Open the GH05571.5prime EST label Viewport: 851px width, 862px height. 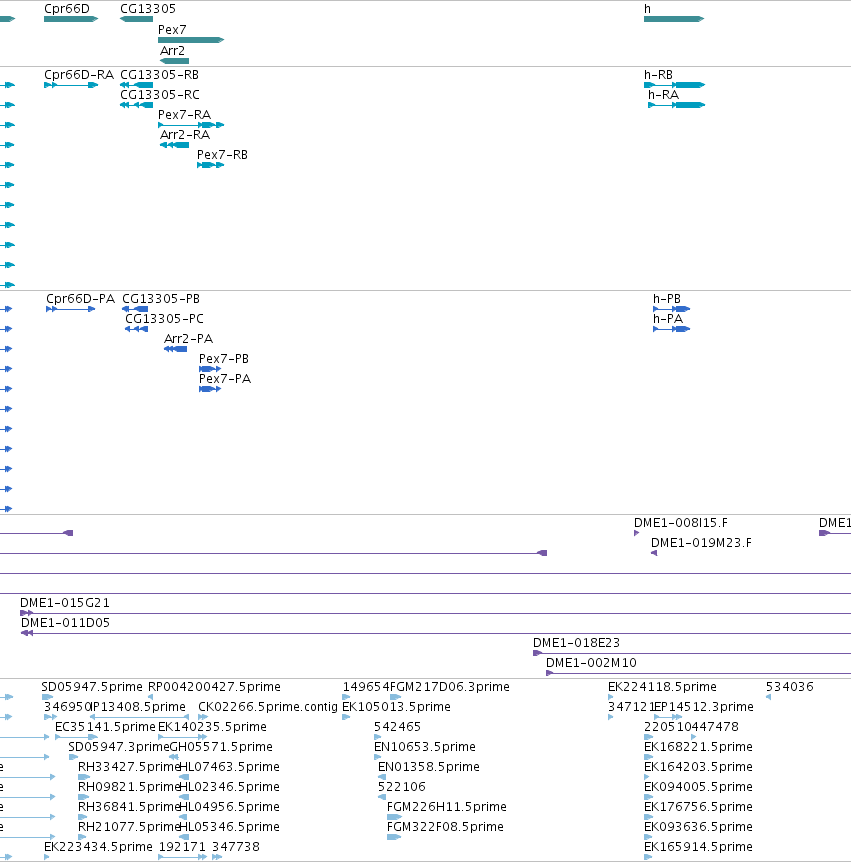click(222, 747)
